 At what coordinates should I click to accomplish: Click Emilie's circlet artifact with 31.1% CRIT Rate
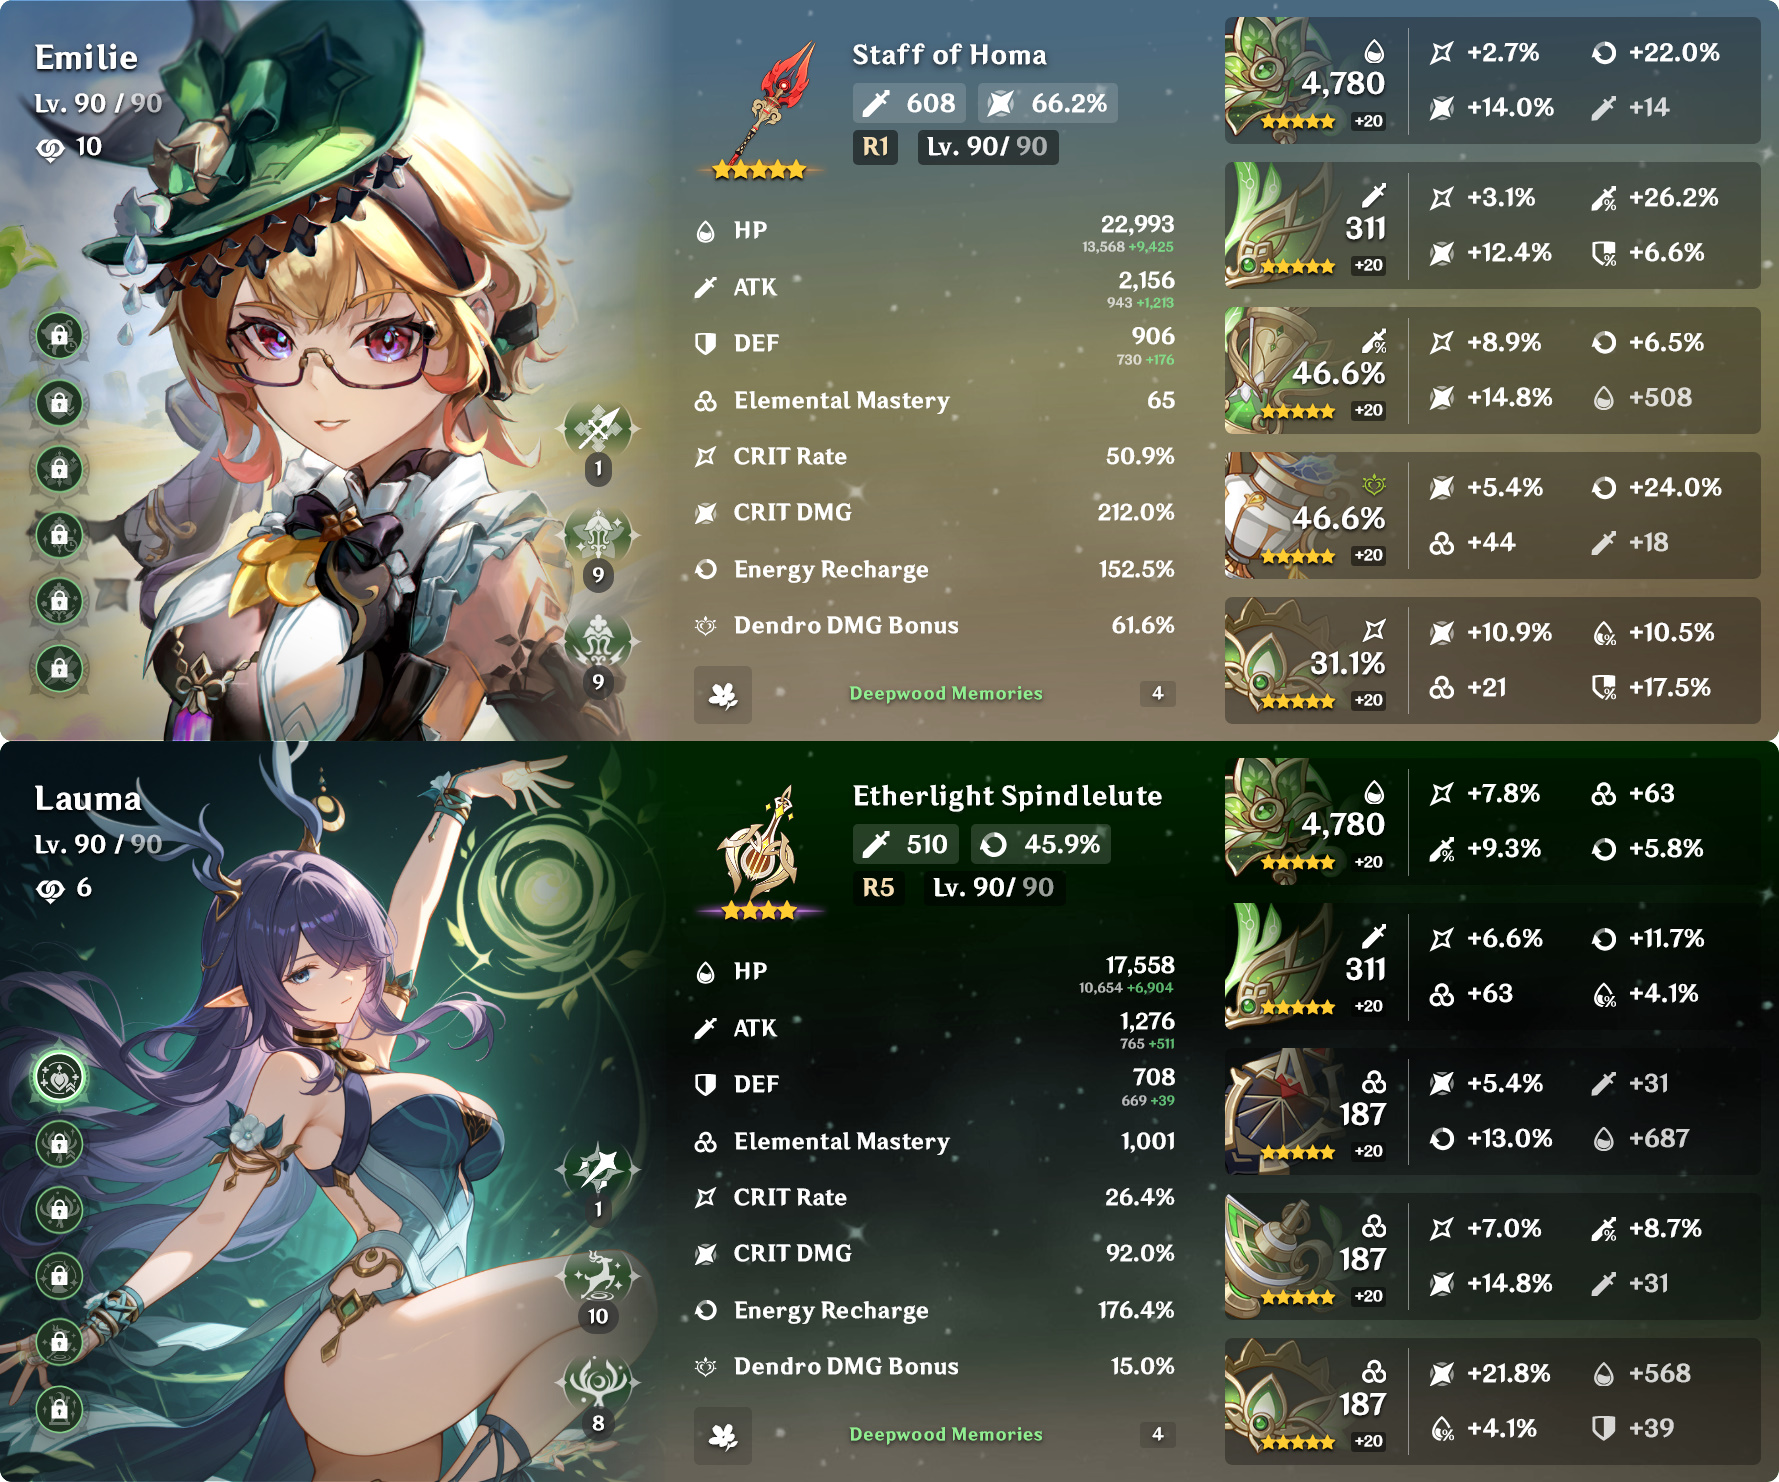click(x=1492, y=660)
